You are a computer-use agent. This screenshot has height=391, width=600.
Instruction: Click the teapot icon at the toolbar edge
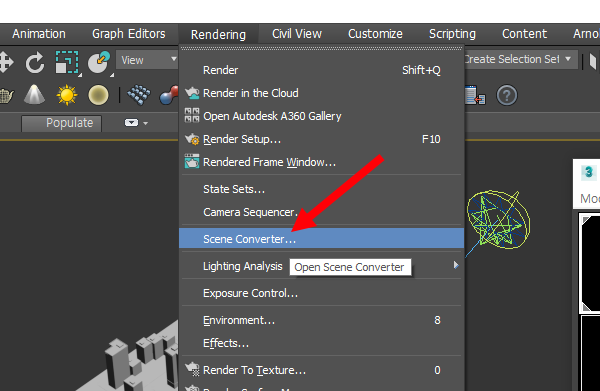coord(7,96)
